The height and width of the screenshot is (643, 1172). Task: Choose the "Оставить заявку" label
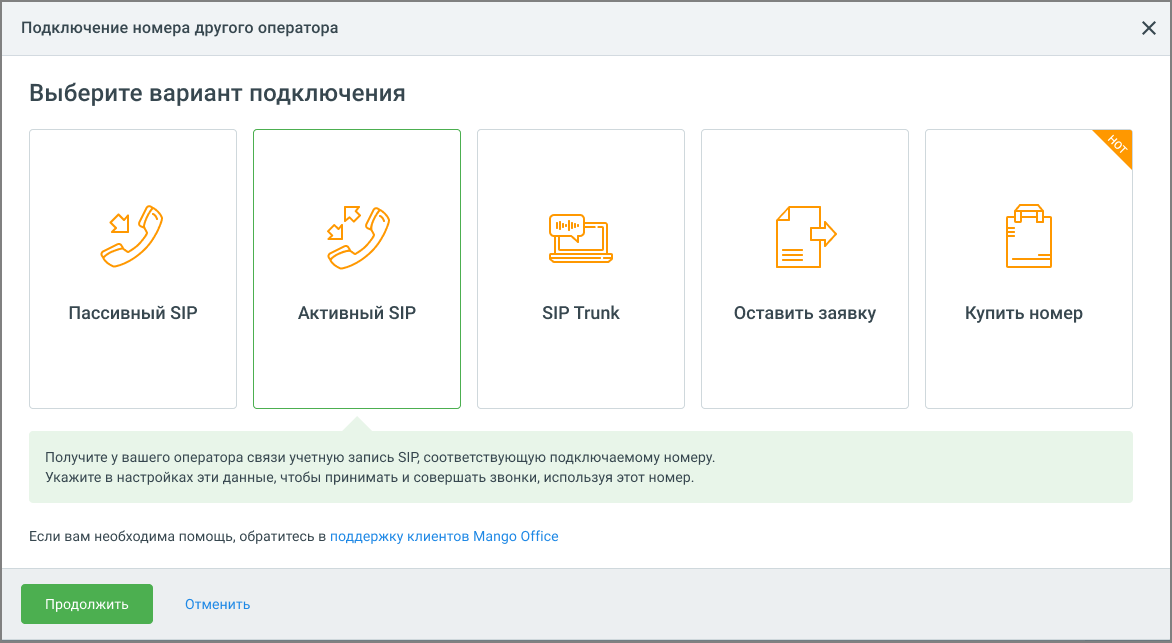(805, 313)
